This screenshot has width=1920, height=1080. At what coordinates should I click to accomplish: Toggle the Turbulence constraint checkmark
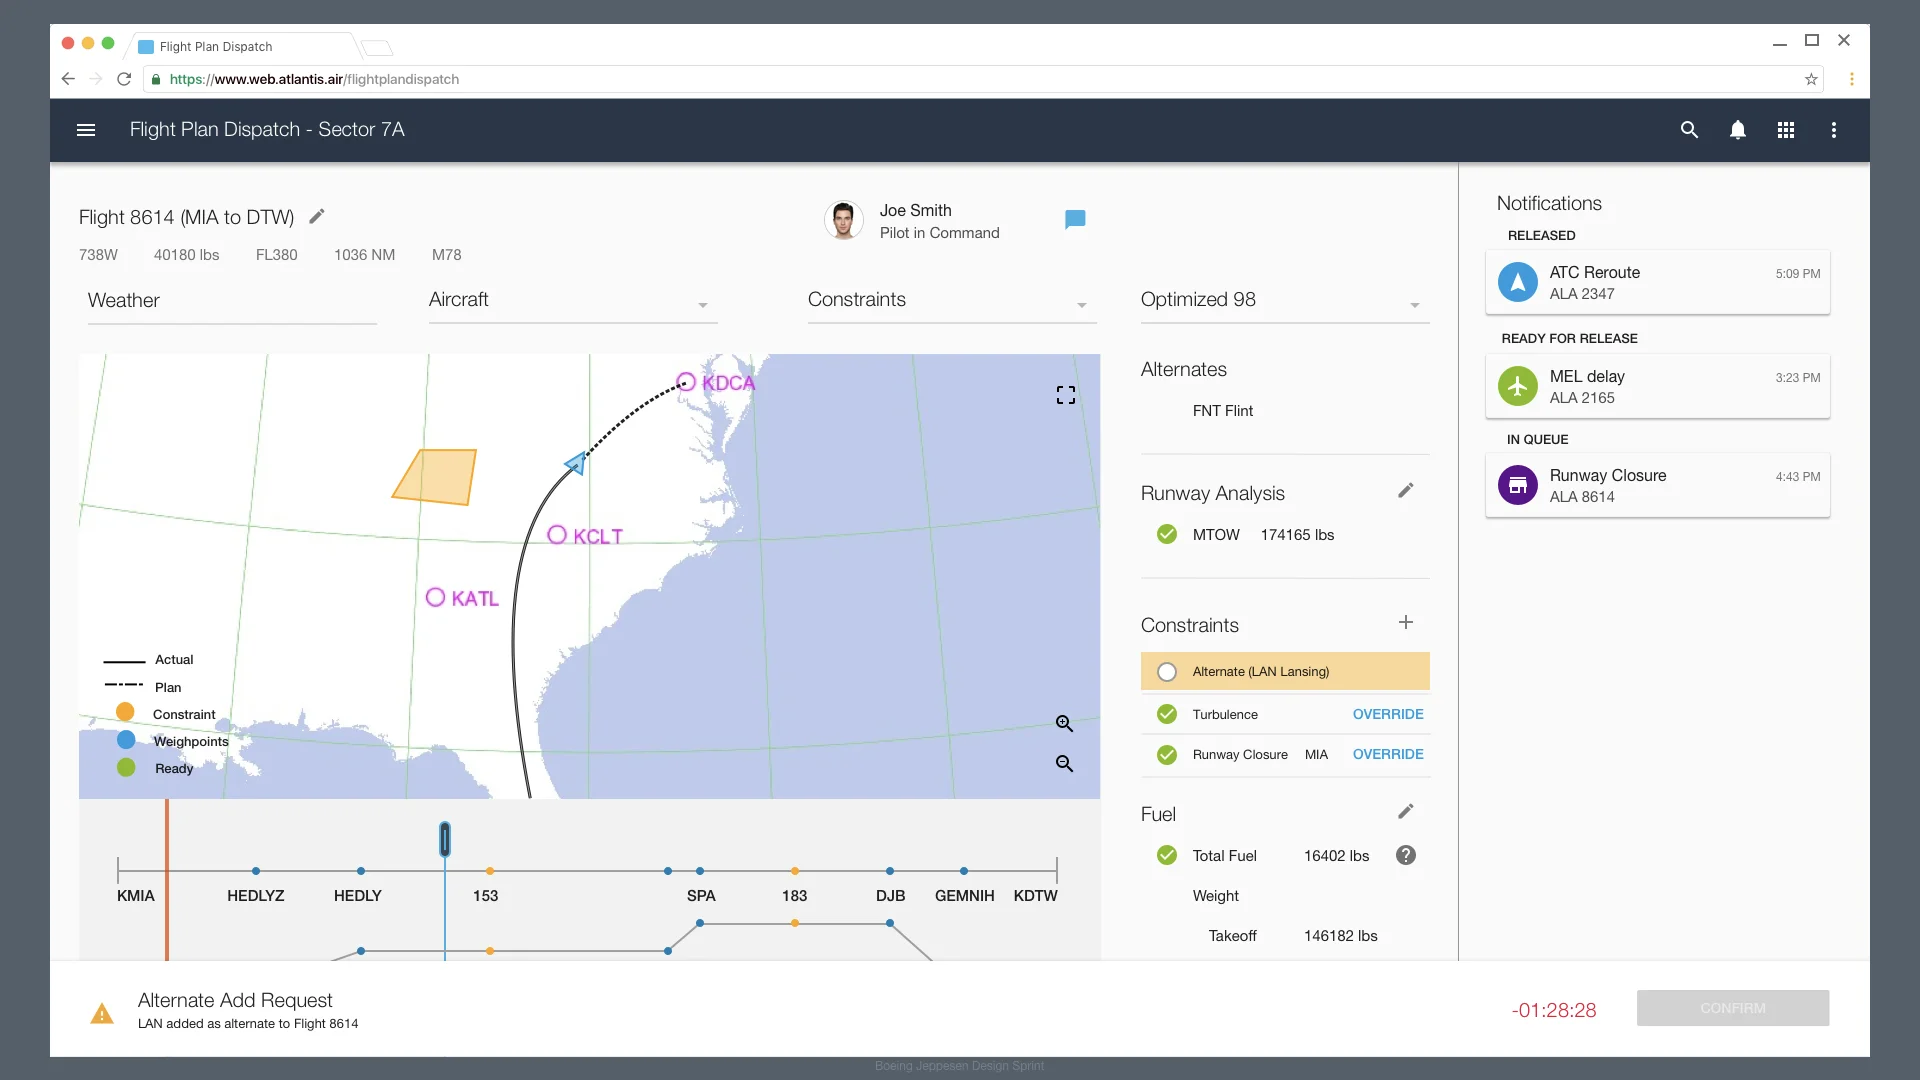pos(1166,714)
